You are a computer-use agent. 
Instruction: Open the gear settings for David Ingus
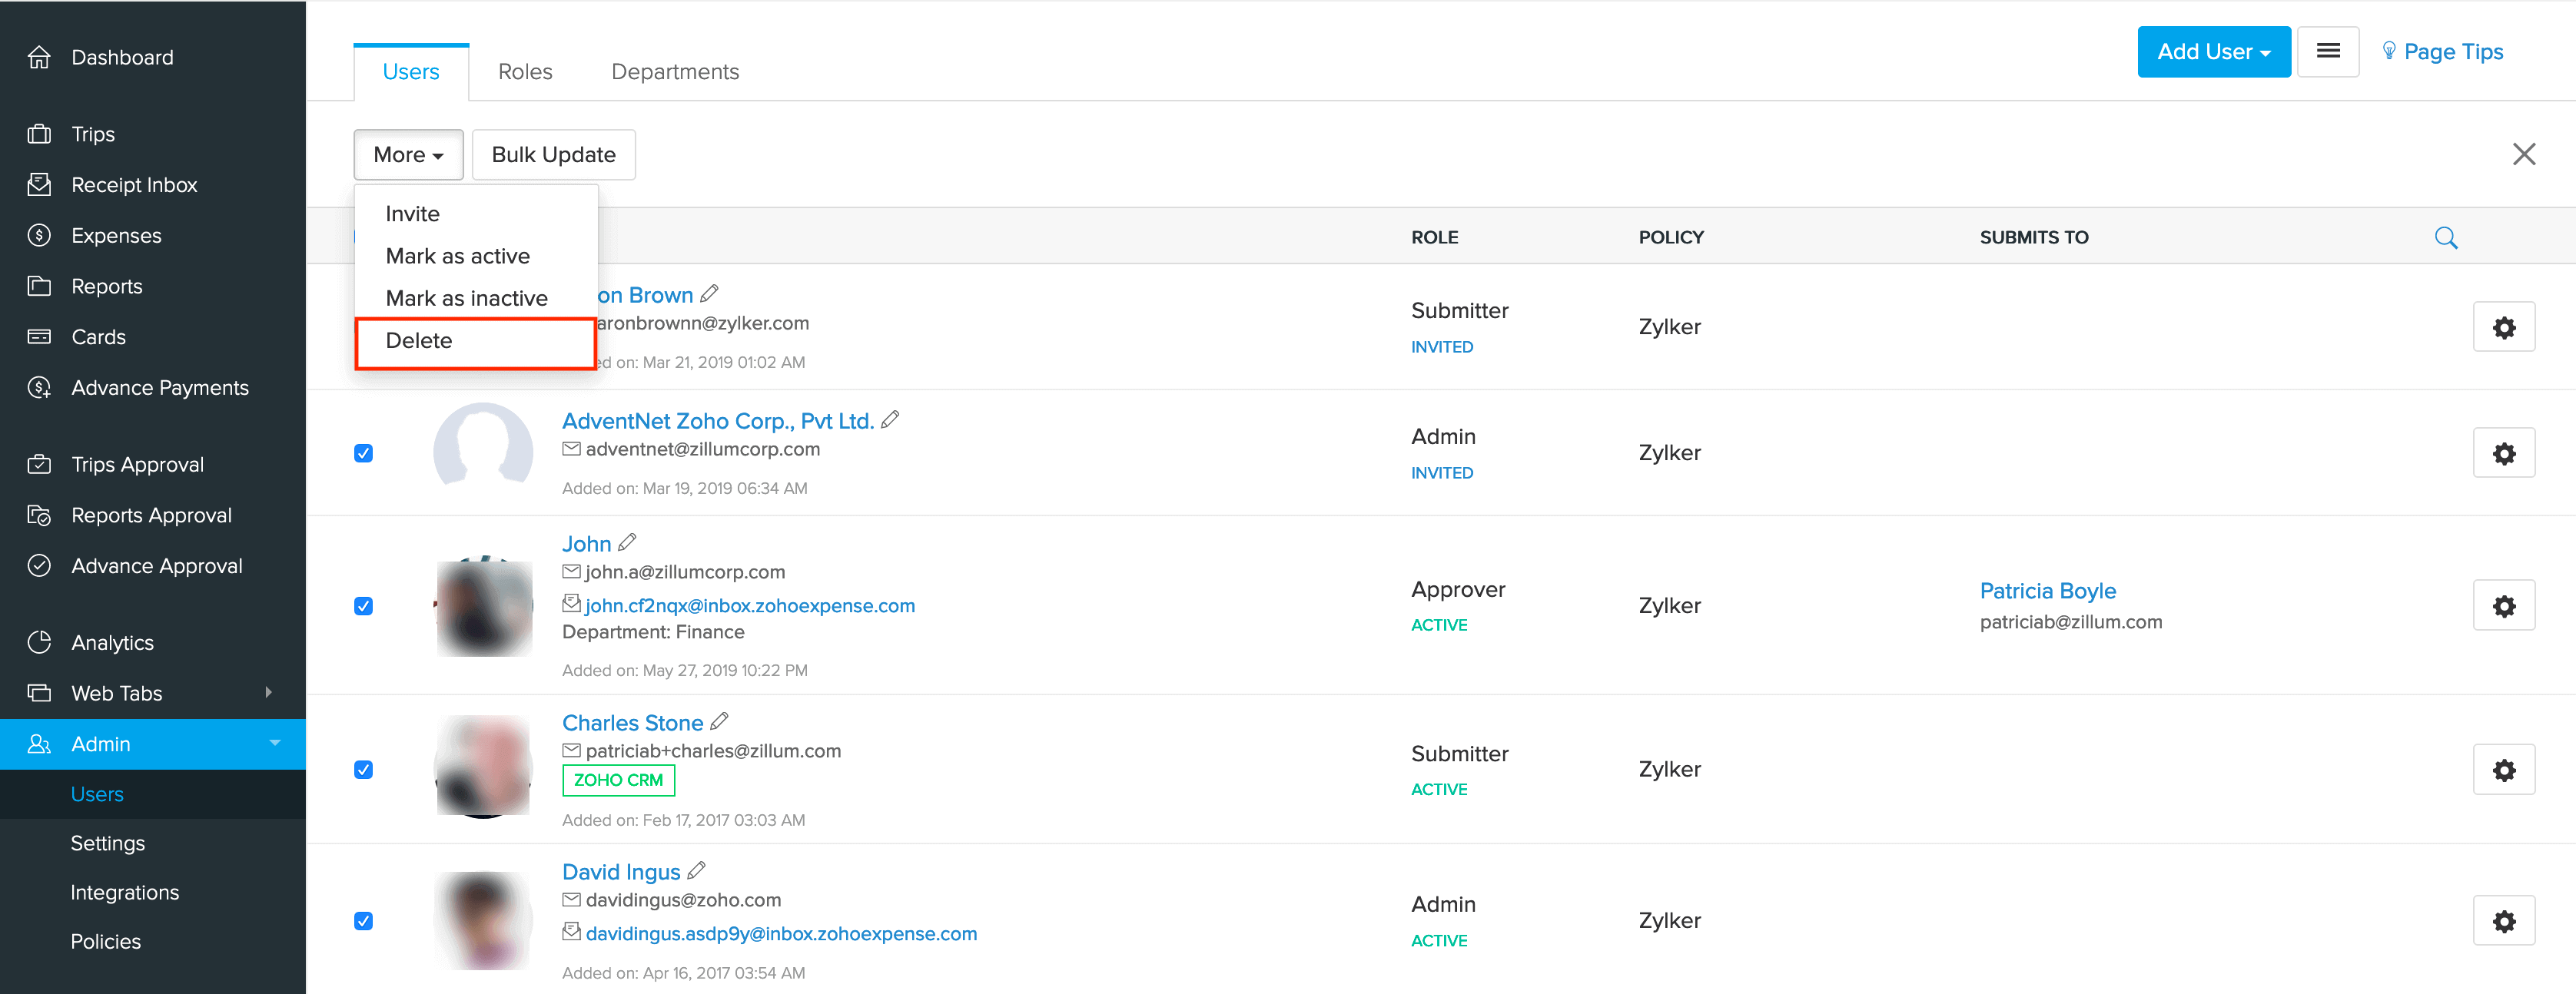pos(2503,921)
